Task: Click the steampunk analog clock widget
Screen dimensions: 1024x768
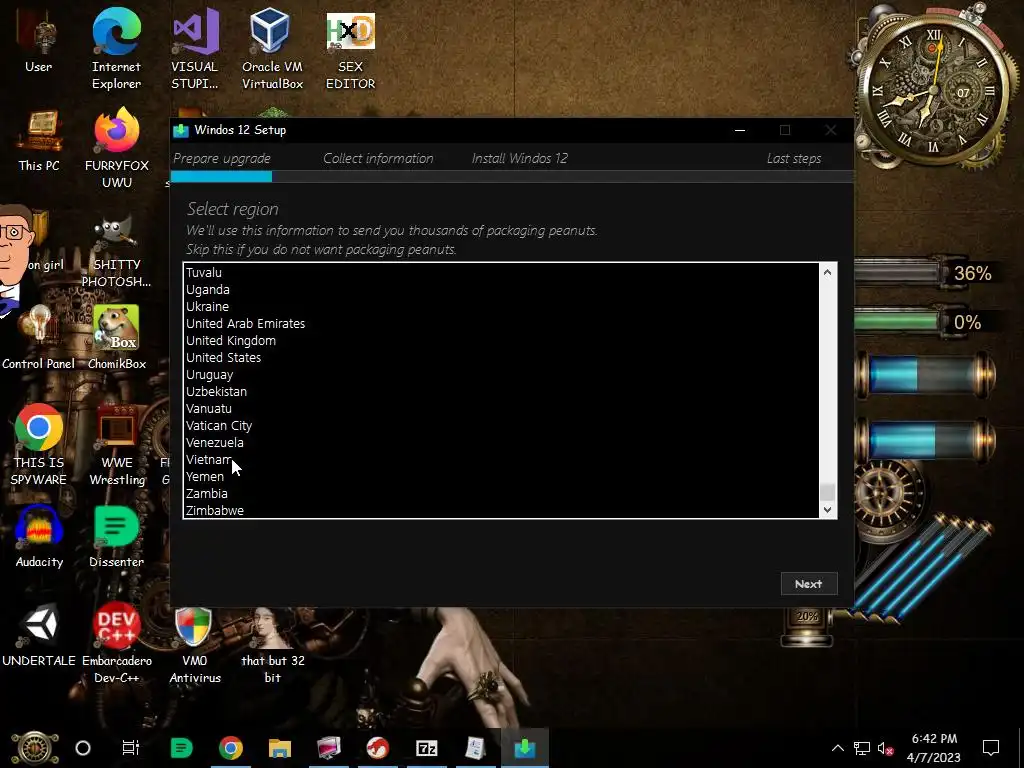Action: click(x=933, y=88)
